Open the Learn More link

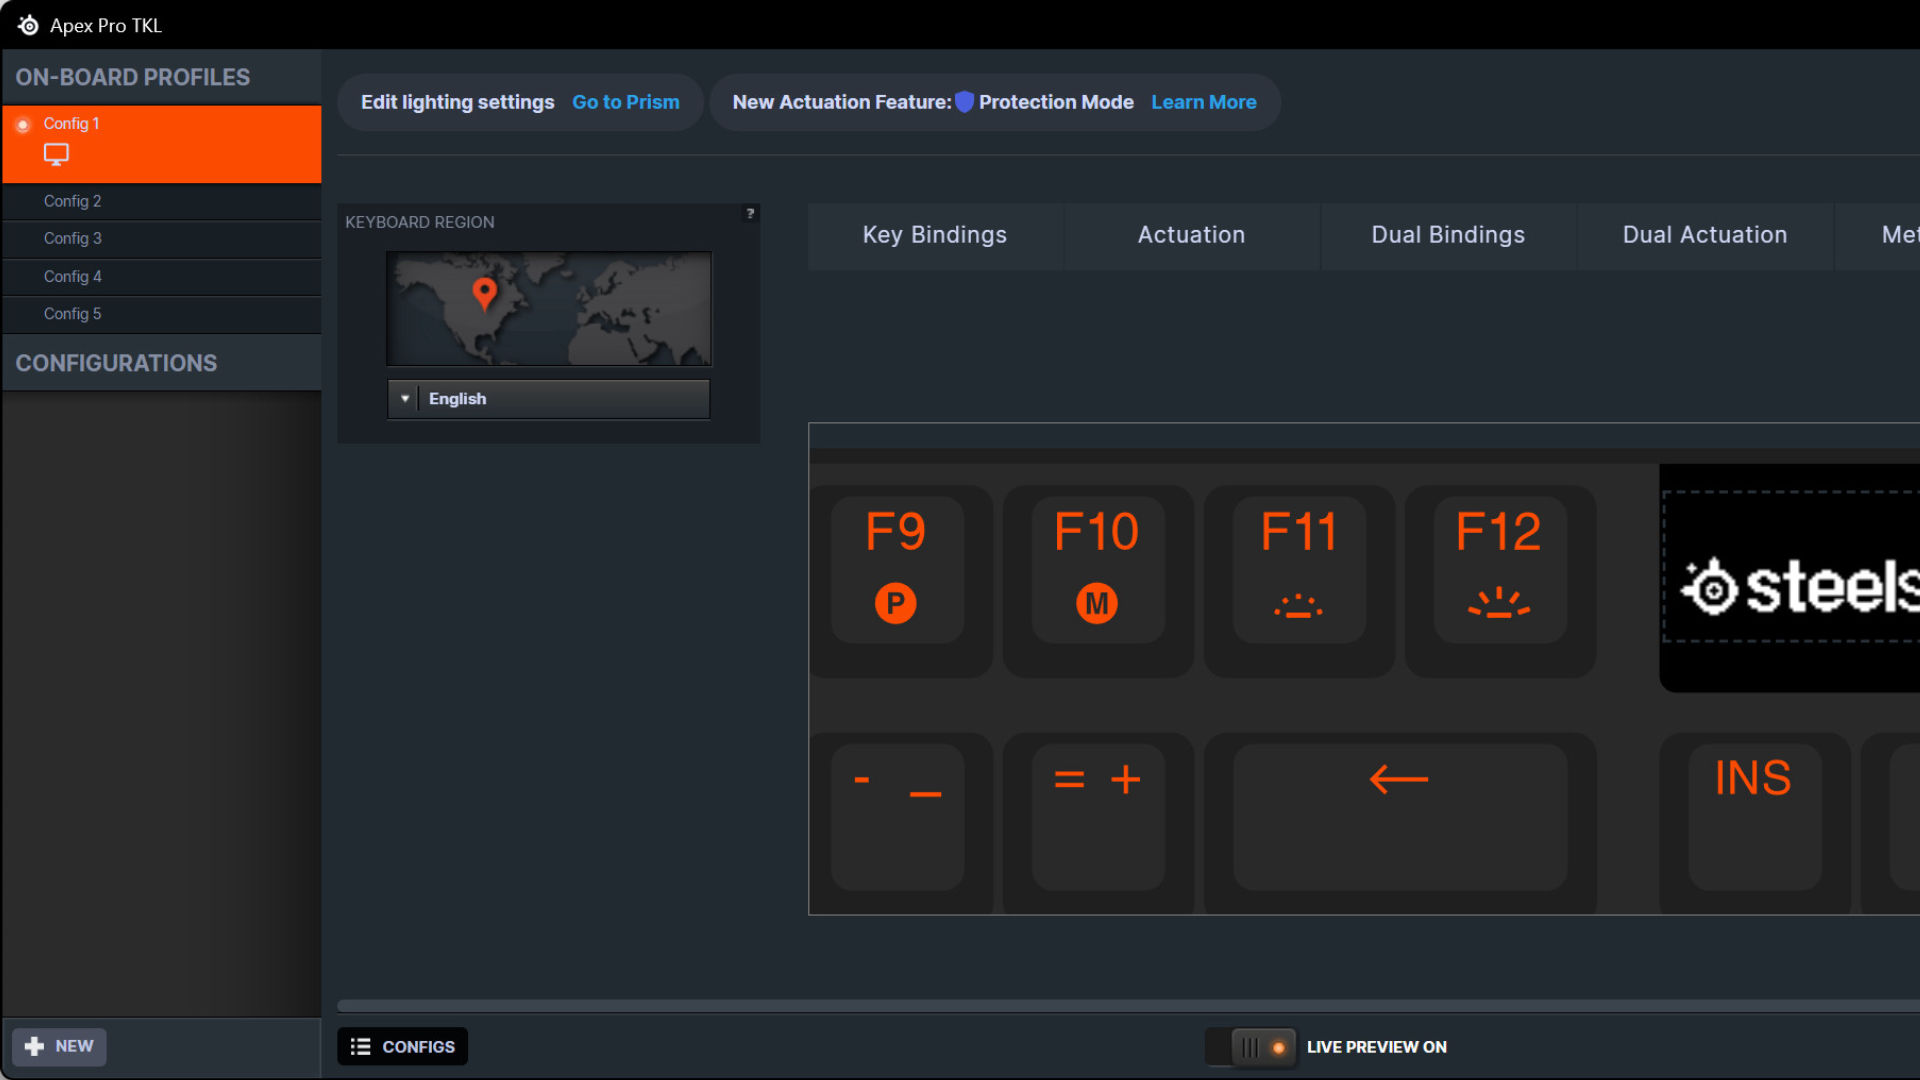click(x=1204, y=103)
